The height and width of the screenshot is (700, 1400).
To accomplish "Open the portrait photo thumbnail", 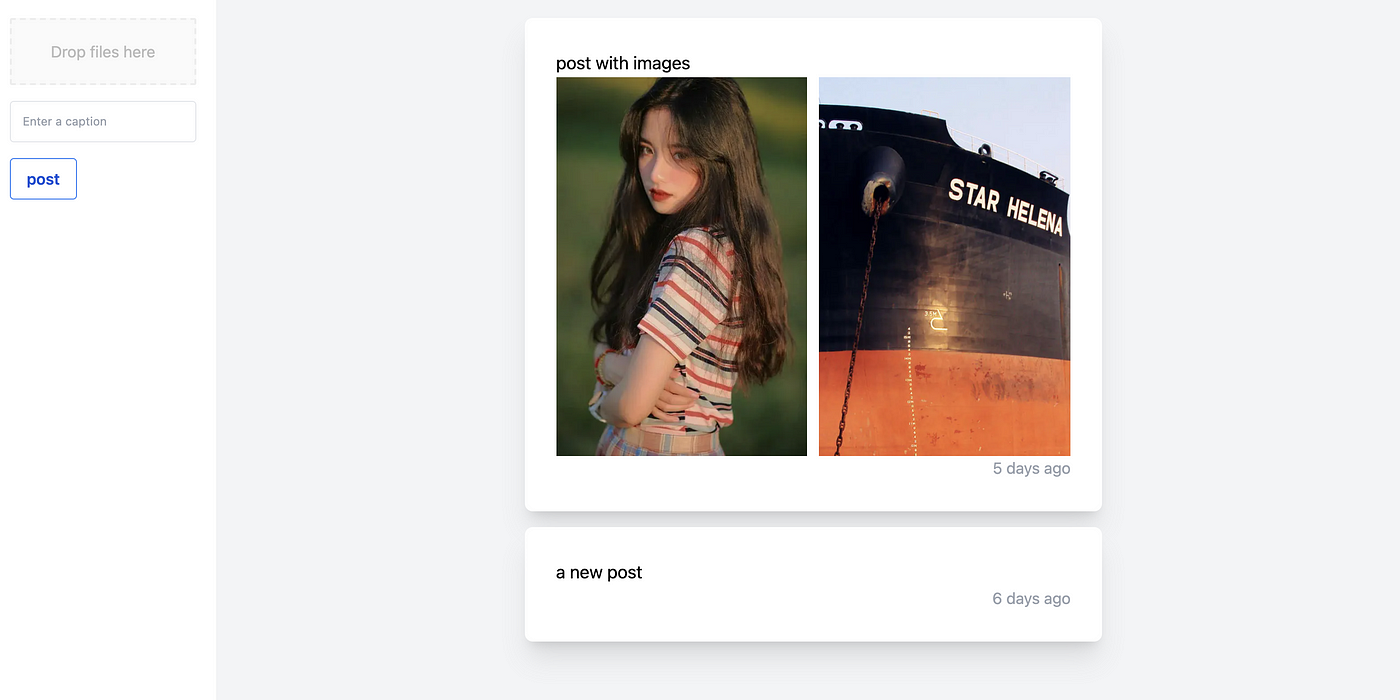I will click(x=681, y=266).
